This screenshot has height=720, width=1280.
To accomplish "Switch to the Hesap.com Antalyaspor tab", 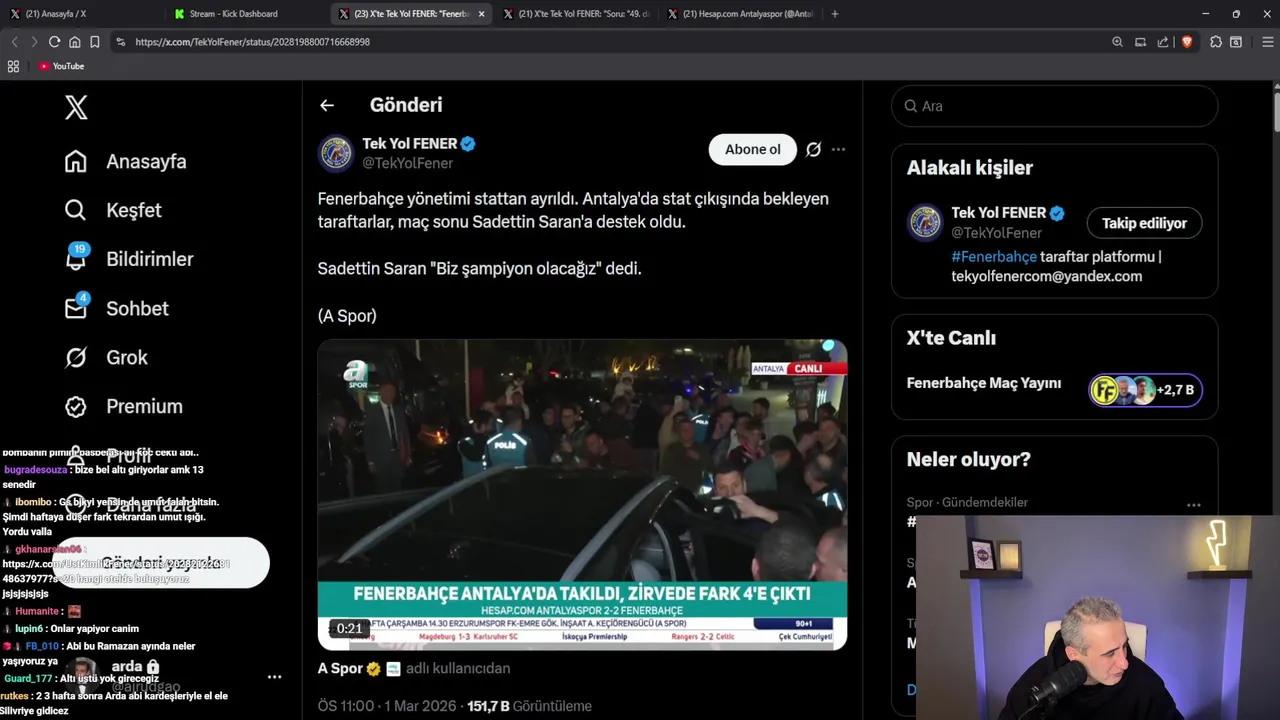I will tap(740, 14).
